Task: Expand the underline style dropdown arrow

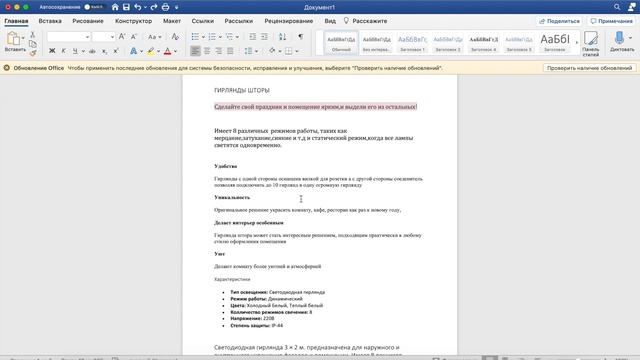Action: point(83,51)
